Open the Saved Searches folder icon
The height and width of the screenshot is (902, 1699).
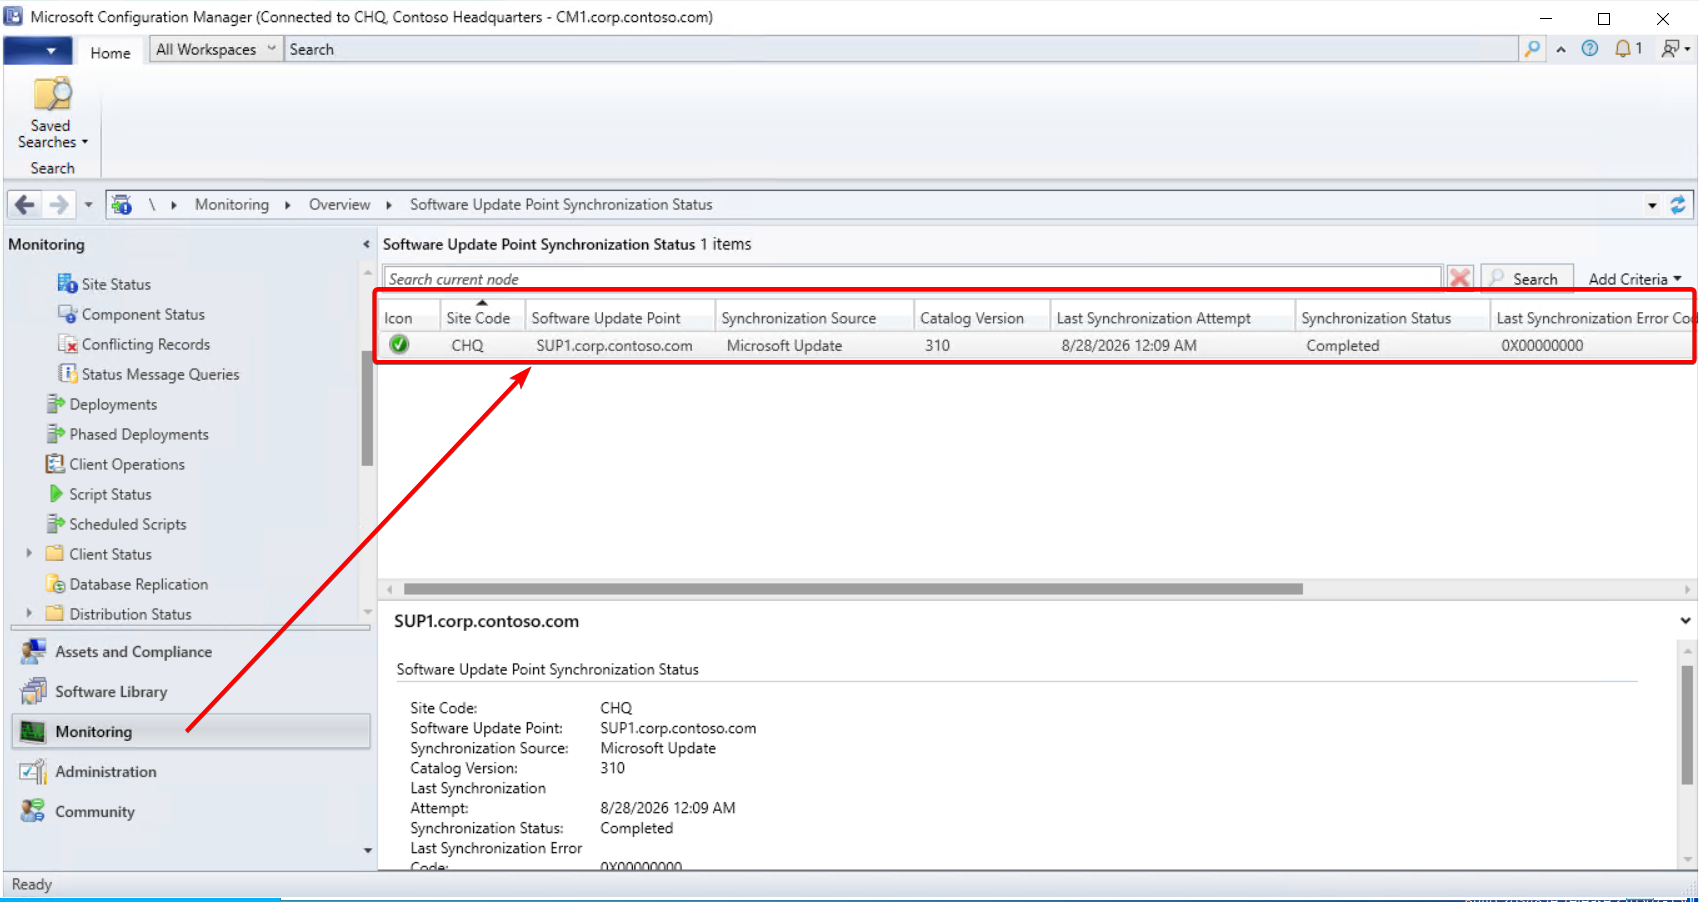click(x=52, y=94)
